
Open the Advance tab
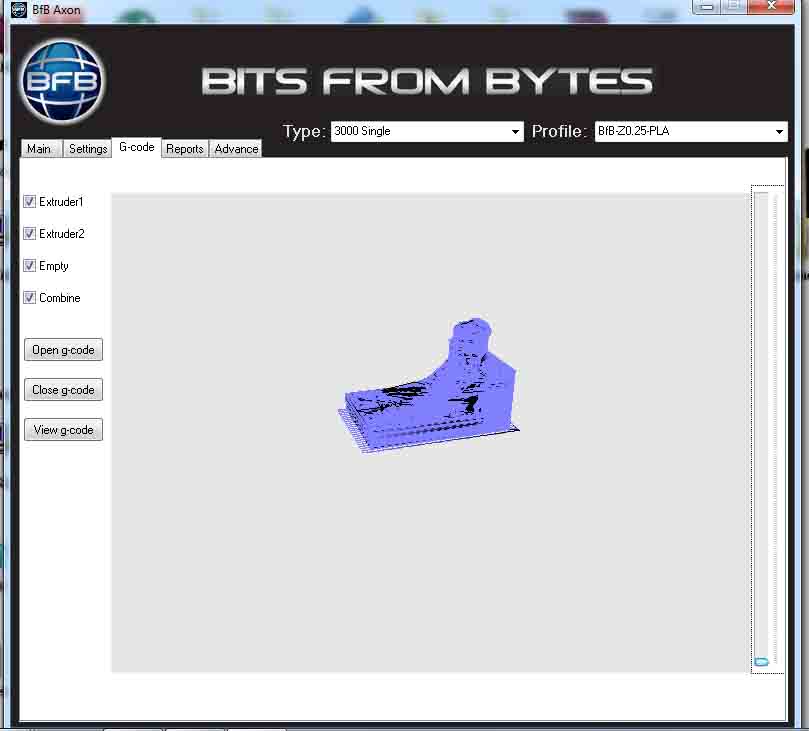tap(236, 149)
